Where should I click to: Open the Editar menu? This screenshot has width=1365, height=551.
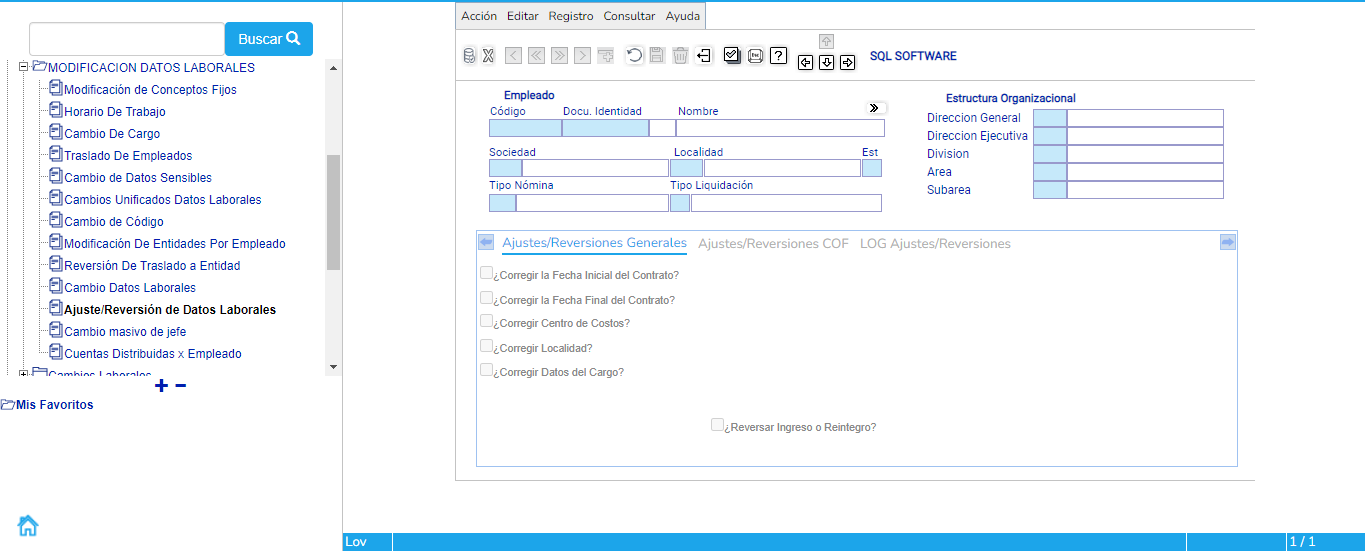pyautogui.click(x=523, y=16)
